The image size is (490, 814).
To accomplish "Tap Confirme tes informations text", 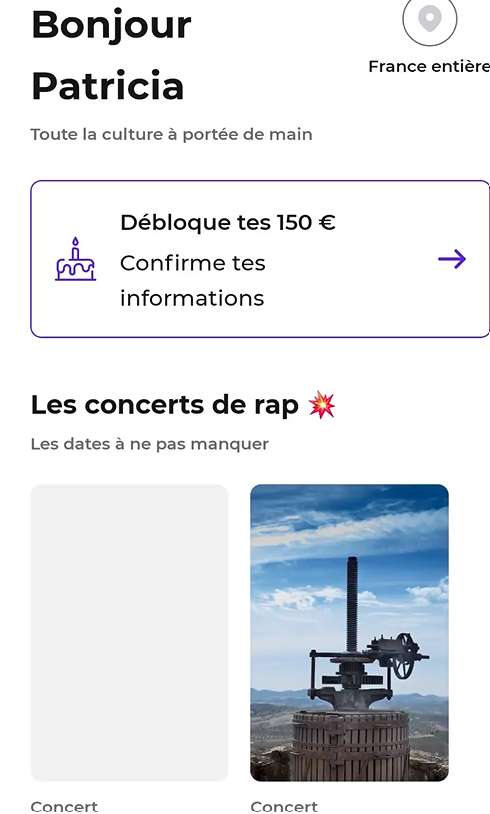I will (x=193, y=280).
